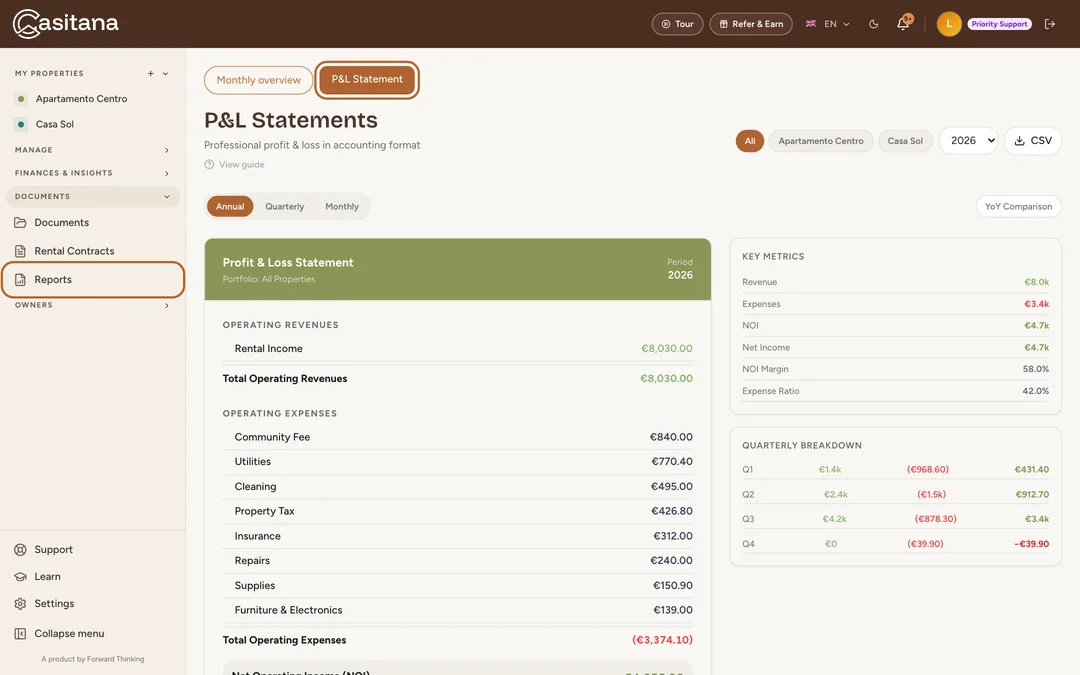Click the Q3 quarterly breakdown row
1080x675 pixels.
click(x=895, y=519)
